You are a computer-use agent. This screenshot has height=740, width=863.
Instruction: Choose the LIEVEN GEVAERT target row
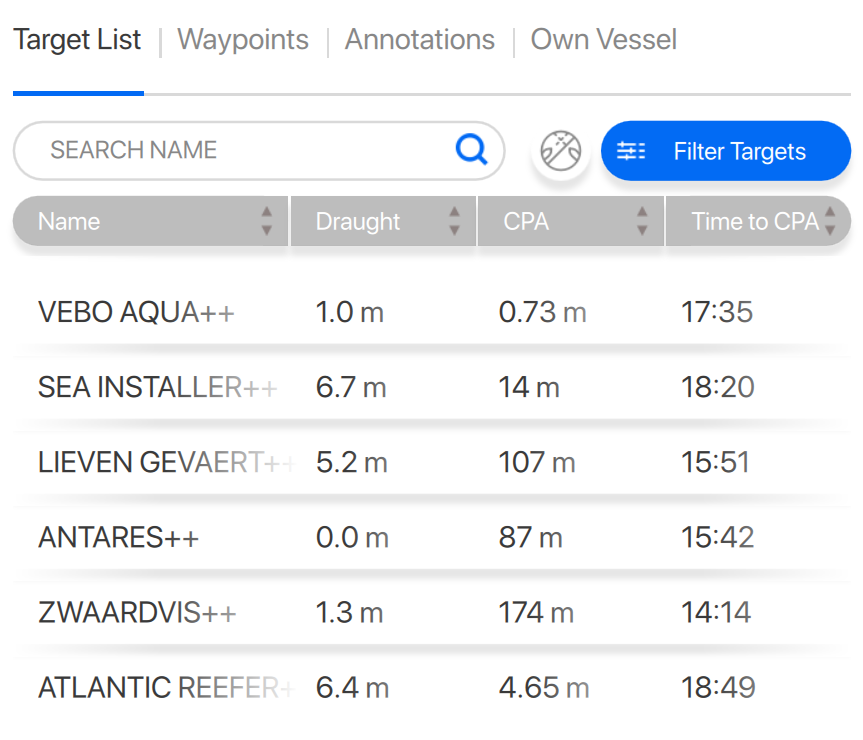[431, 462]
